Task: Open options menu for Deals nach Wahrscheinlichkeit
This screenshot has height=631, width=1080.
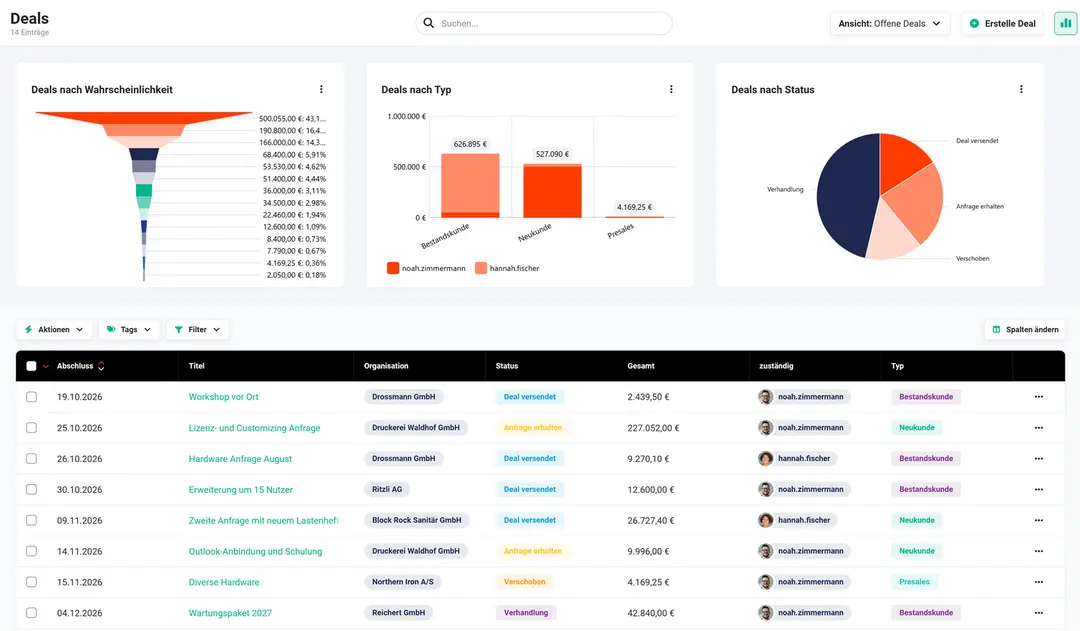Action: [x=321, y=90]
